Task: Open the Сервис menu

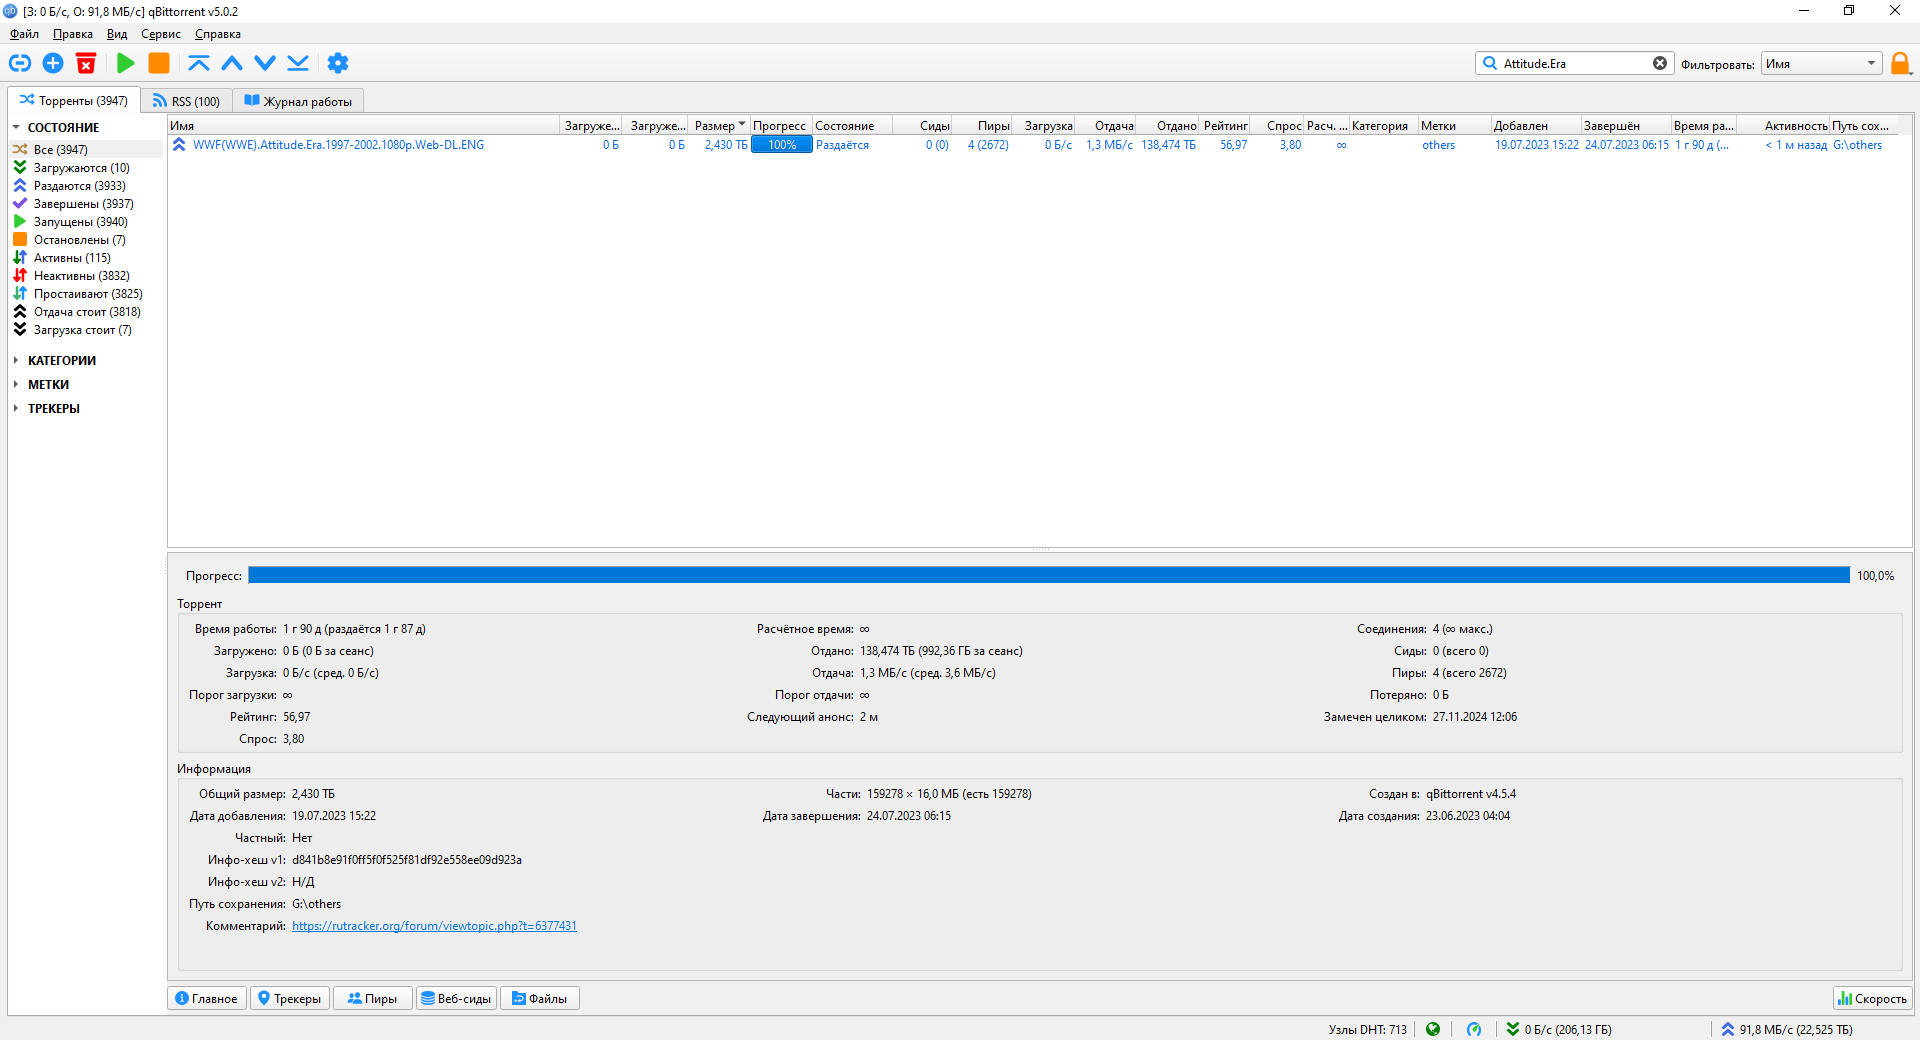Action: 160,34
